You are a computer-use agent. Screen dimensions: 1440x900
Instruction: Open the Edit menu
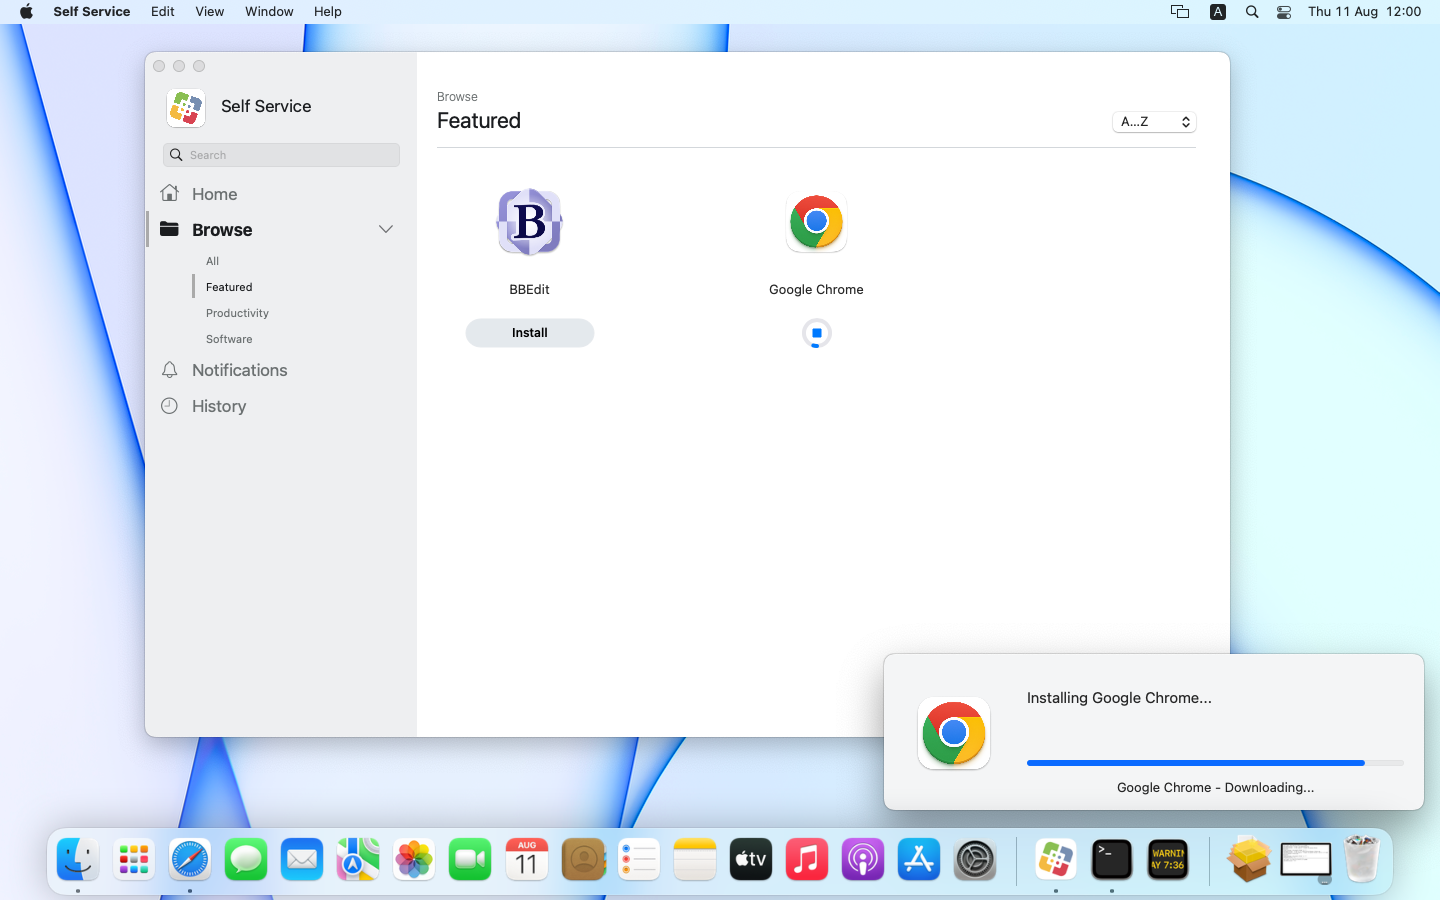click(x=163, y=12)
